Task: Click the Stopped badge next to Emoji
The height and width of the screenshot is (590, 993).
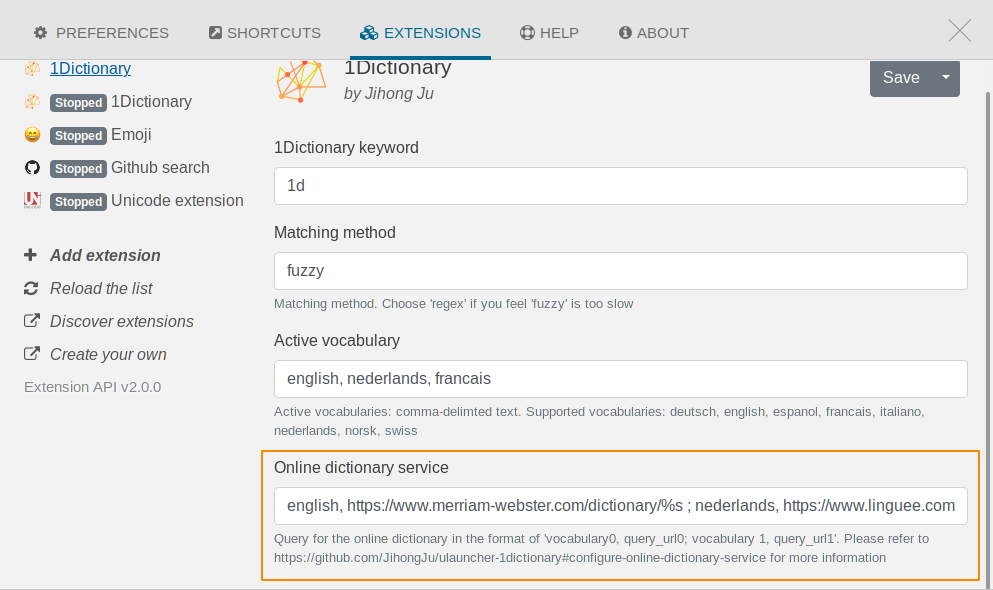Action: [x=79, y=135]
